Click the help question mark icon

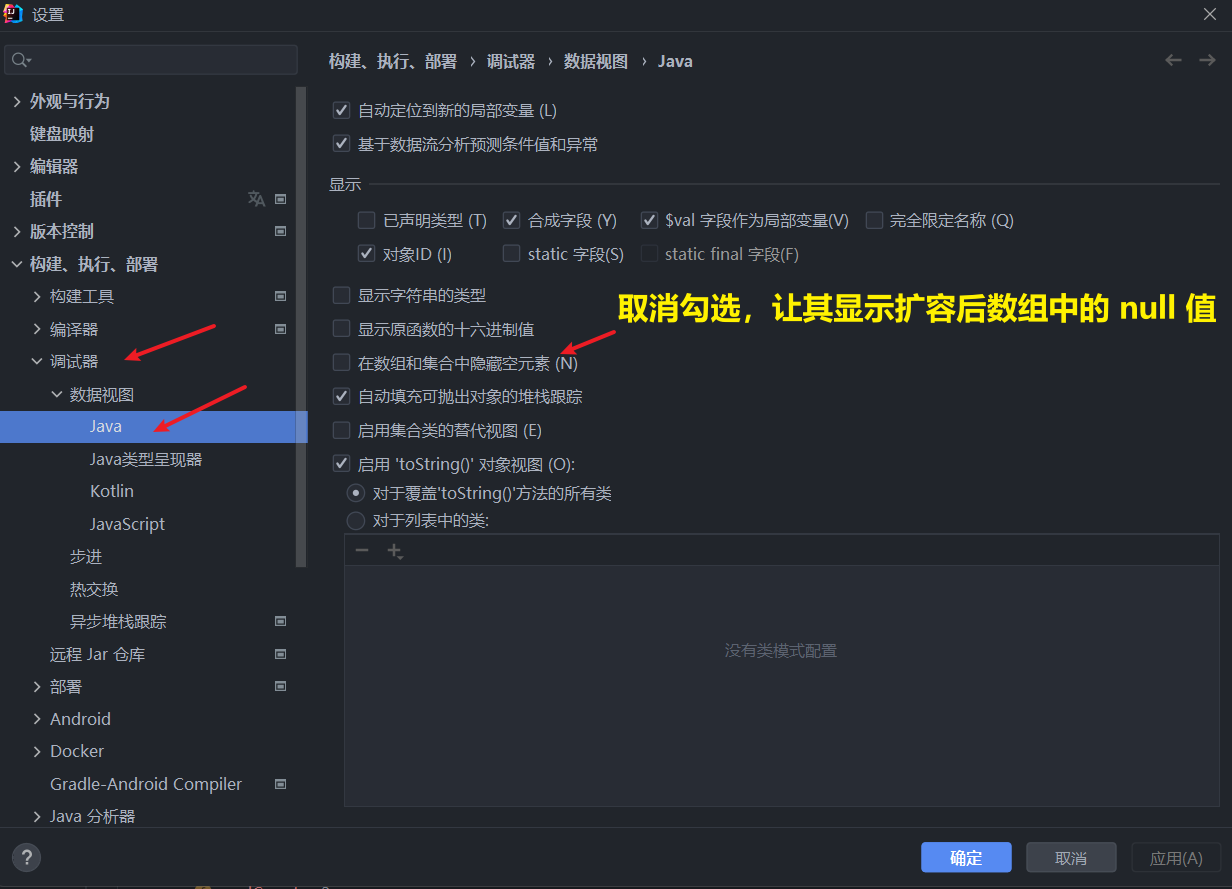pos(26,857)
